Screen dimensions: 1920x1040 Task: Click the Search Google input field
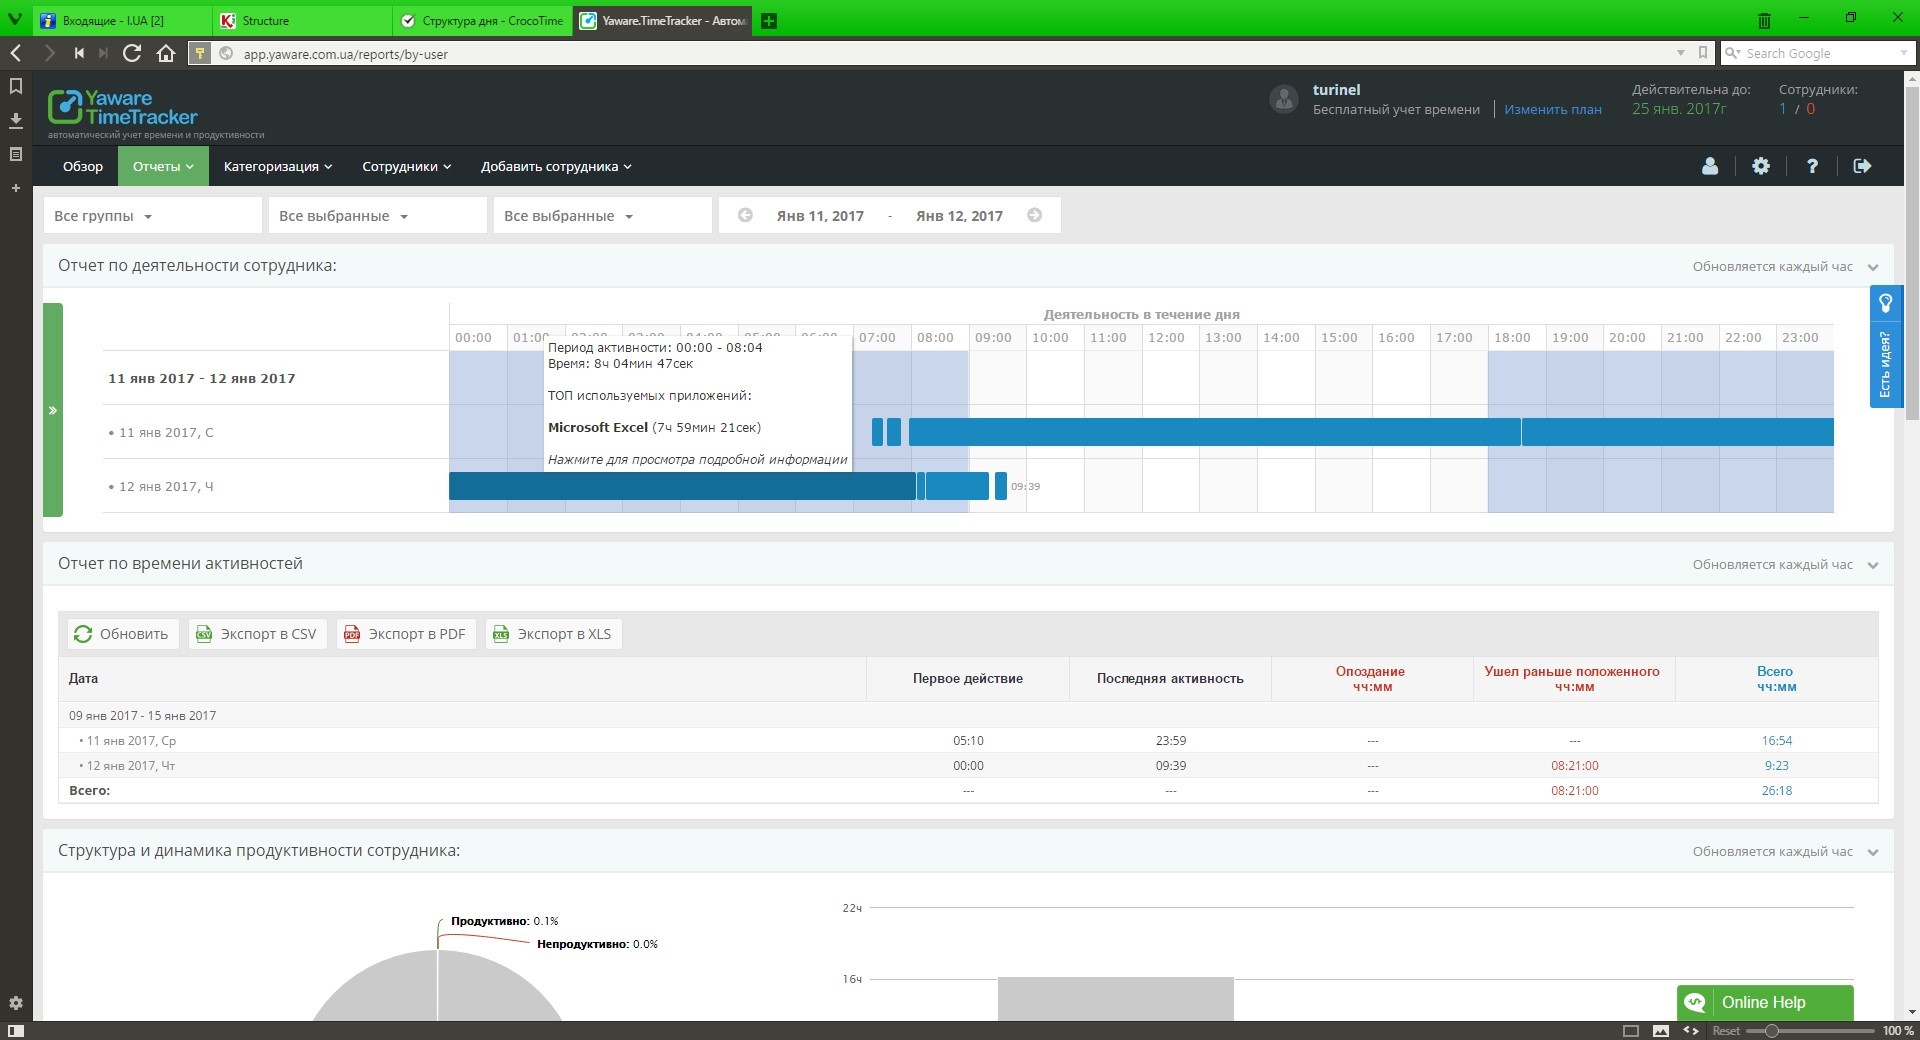point(1820,53)
